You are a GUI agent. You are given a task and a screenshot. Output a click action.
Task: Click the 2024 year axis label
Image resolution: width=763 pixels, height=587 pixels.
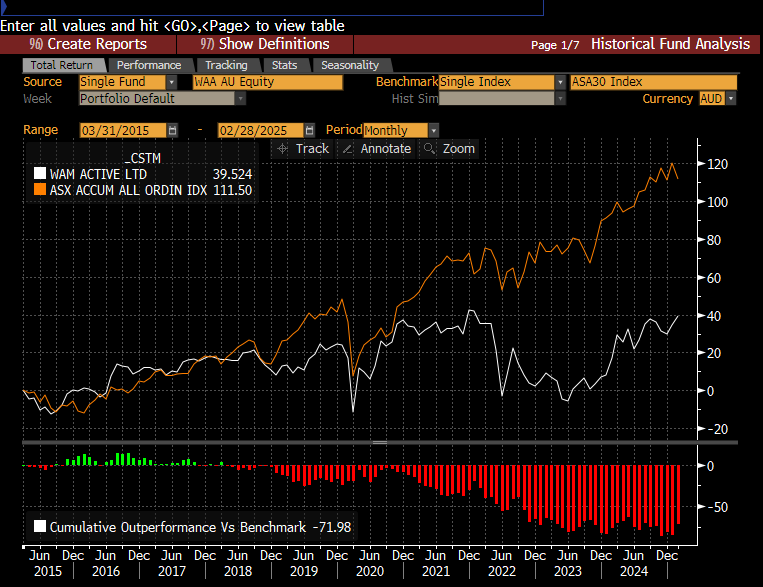point(634,571)
